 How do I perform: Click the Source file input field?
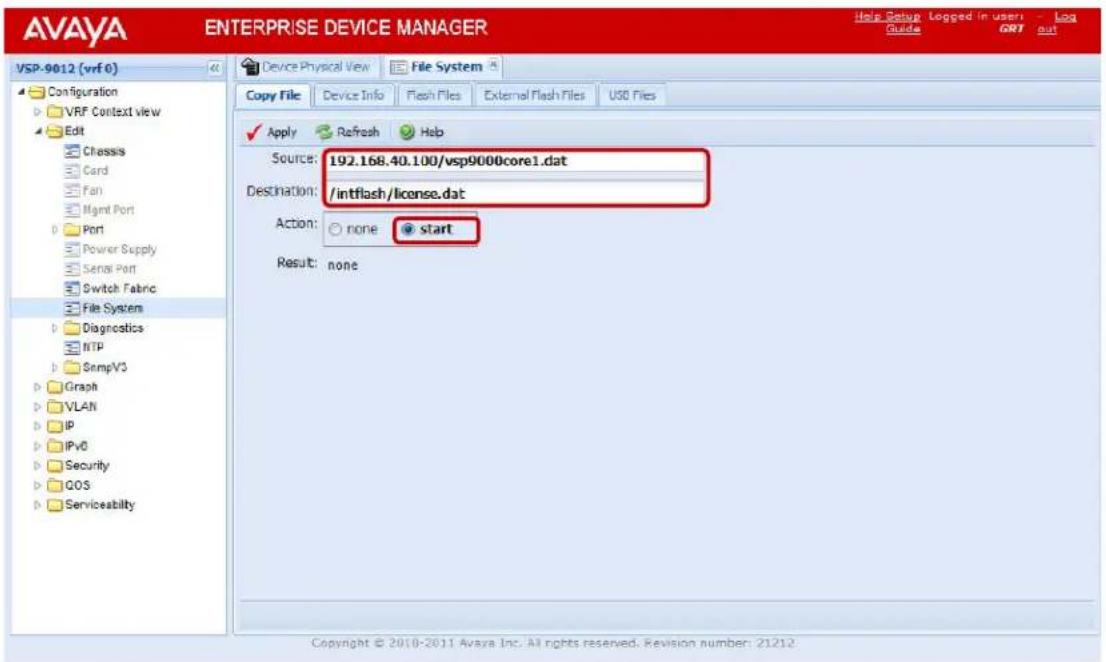click(x=516, y=161)
